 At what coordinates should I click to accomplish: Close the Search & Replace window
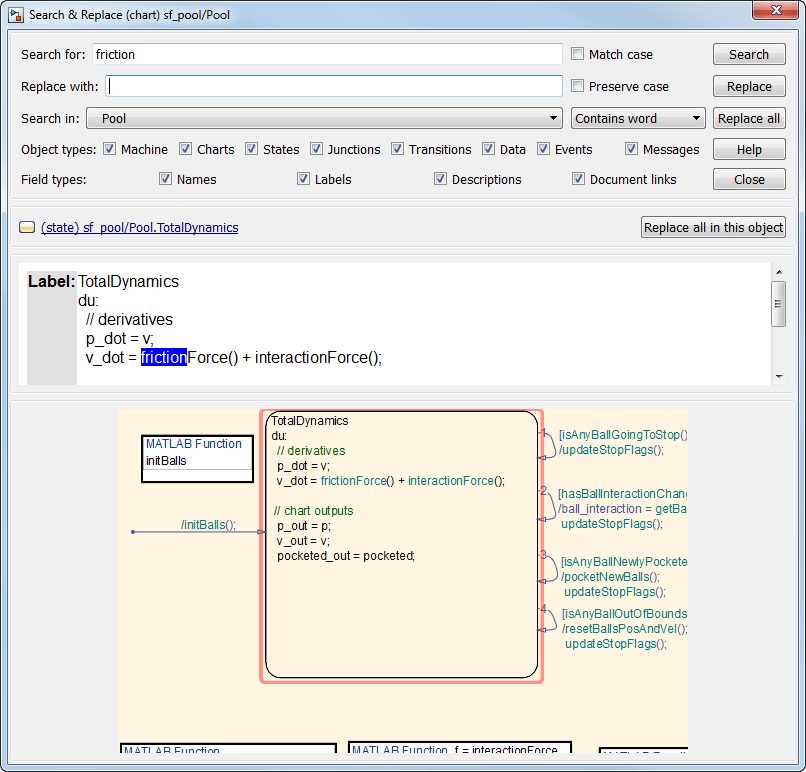(776, 10)
